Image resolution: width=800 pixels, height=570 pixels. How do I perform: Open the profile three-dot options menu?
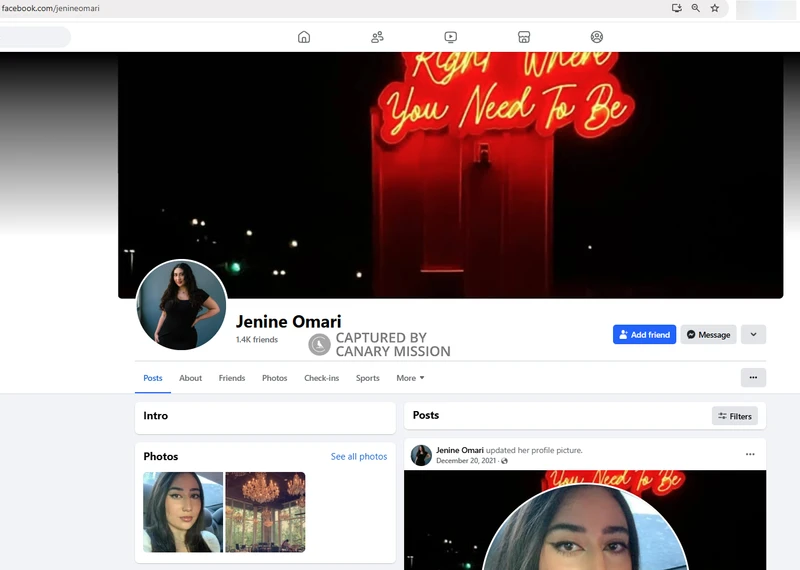pos(753,378)
